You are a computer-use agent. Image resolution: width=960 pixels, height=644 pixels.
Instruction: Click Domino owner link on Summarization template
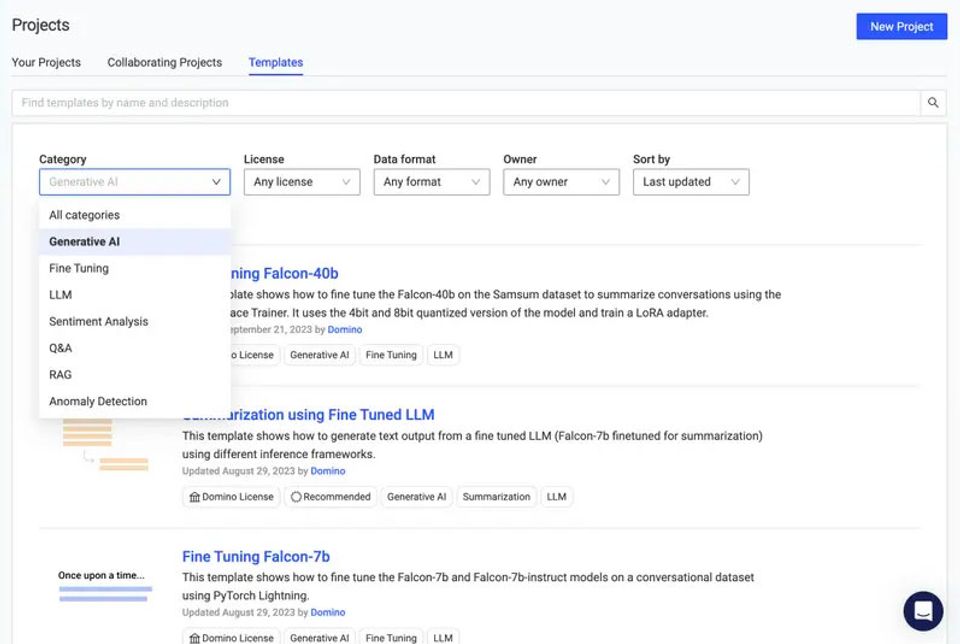[328, 471]
